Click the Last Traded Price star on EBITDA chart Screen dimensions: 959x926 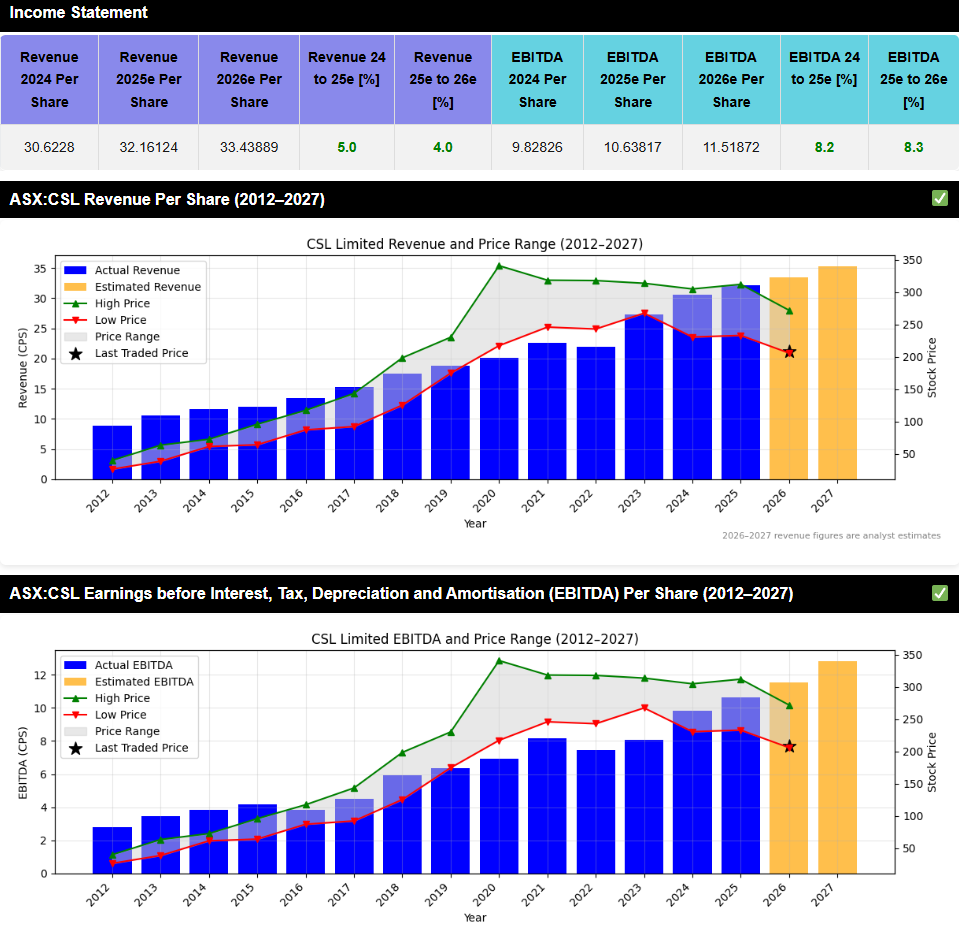789,746
